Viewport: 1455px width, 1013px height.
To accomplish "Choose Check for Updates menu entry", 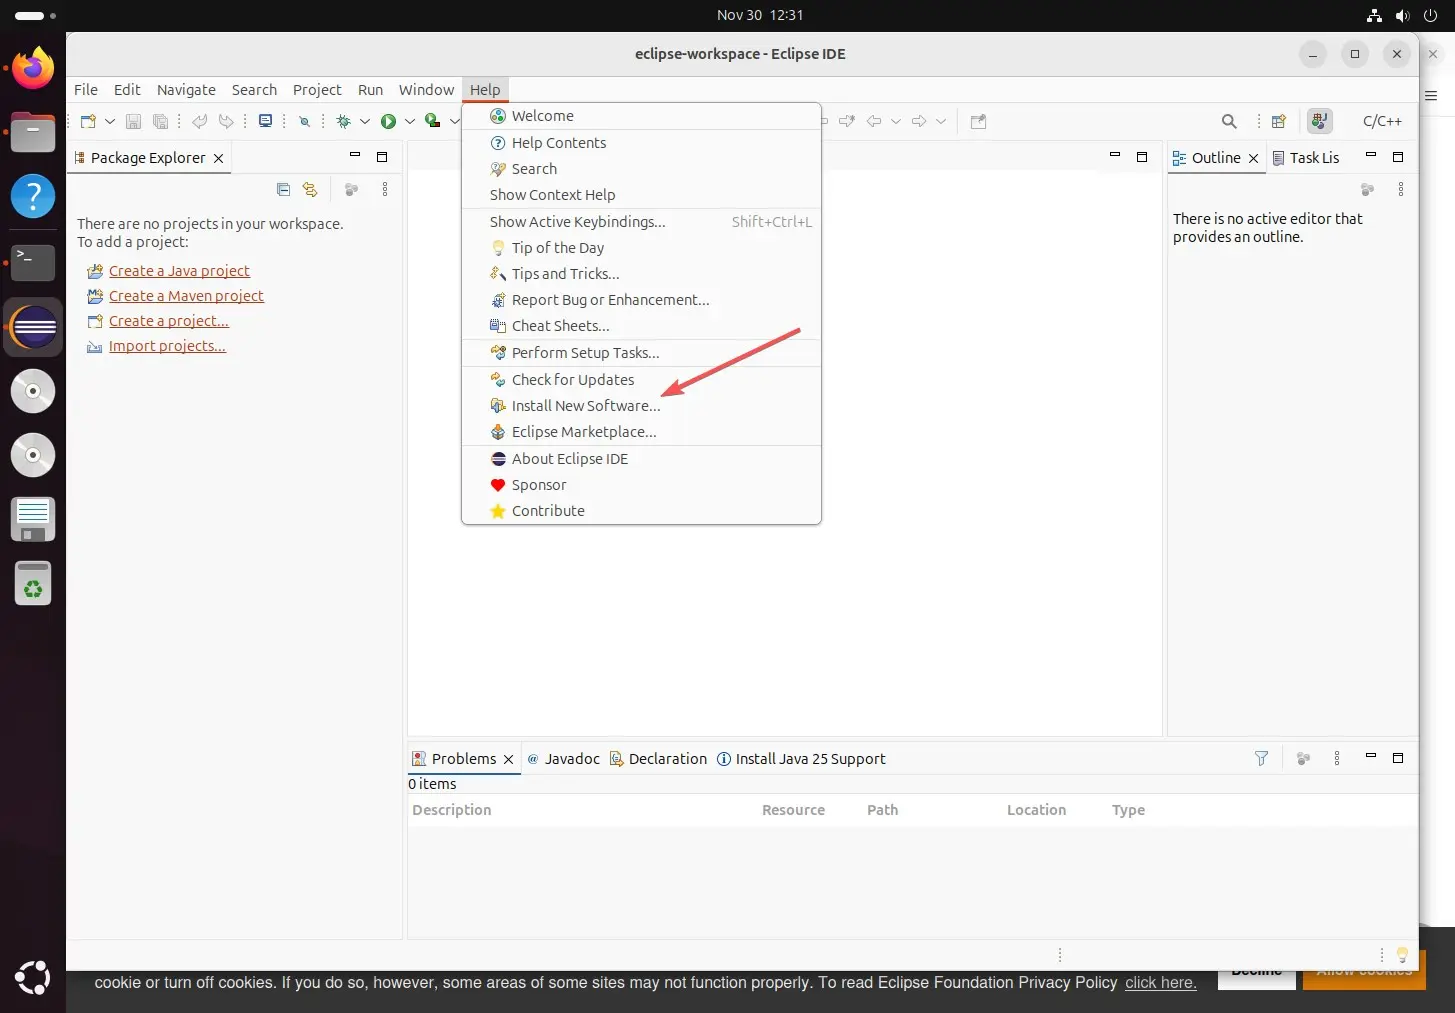I will [641, 380].
